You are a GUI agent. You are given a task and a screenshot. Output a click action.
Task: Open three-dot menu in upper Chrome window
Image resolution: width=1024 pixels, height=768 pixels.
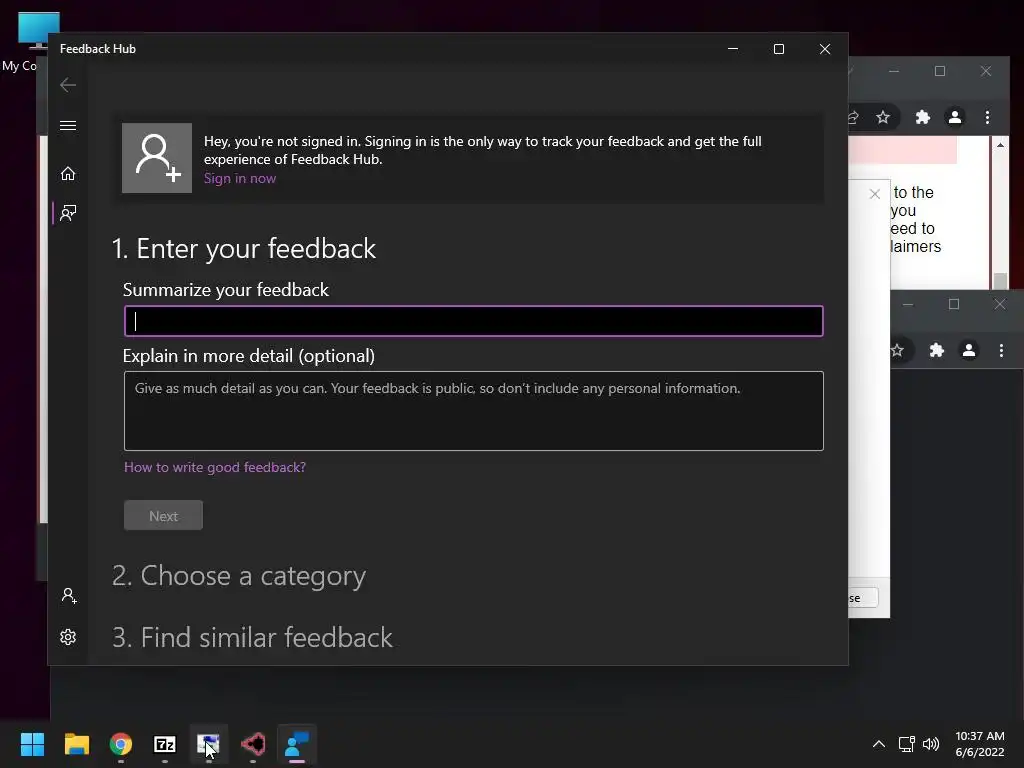(x=987, y=118)
